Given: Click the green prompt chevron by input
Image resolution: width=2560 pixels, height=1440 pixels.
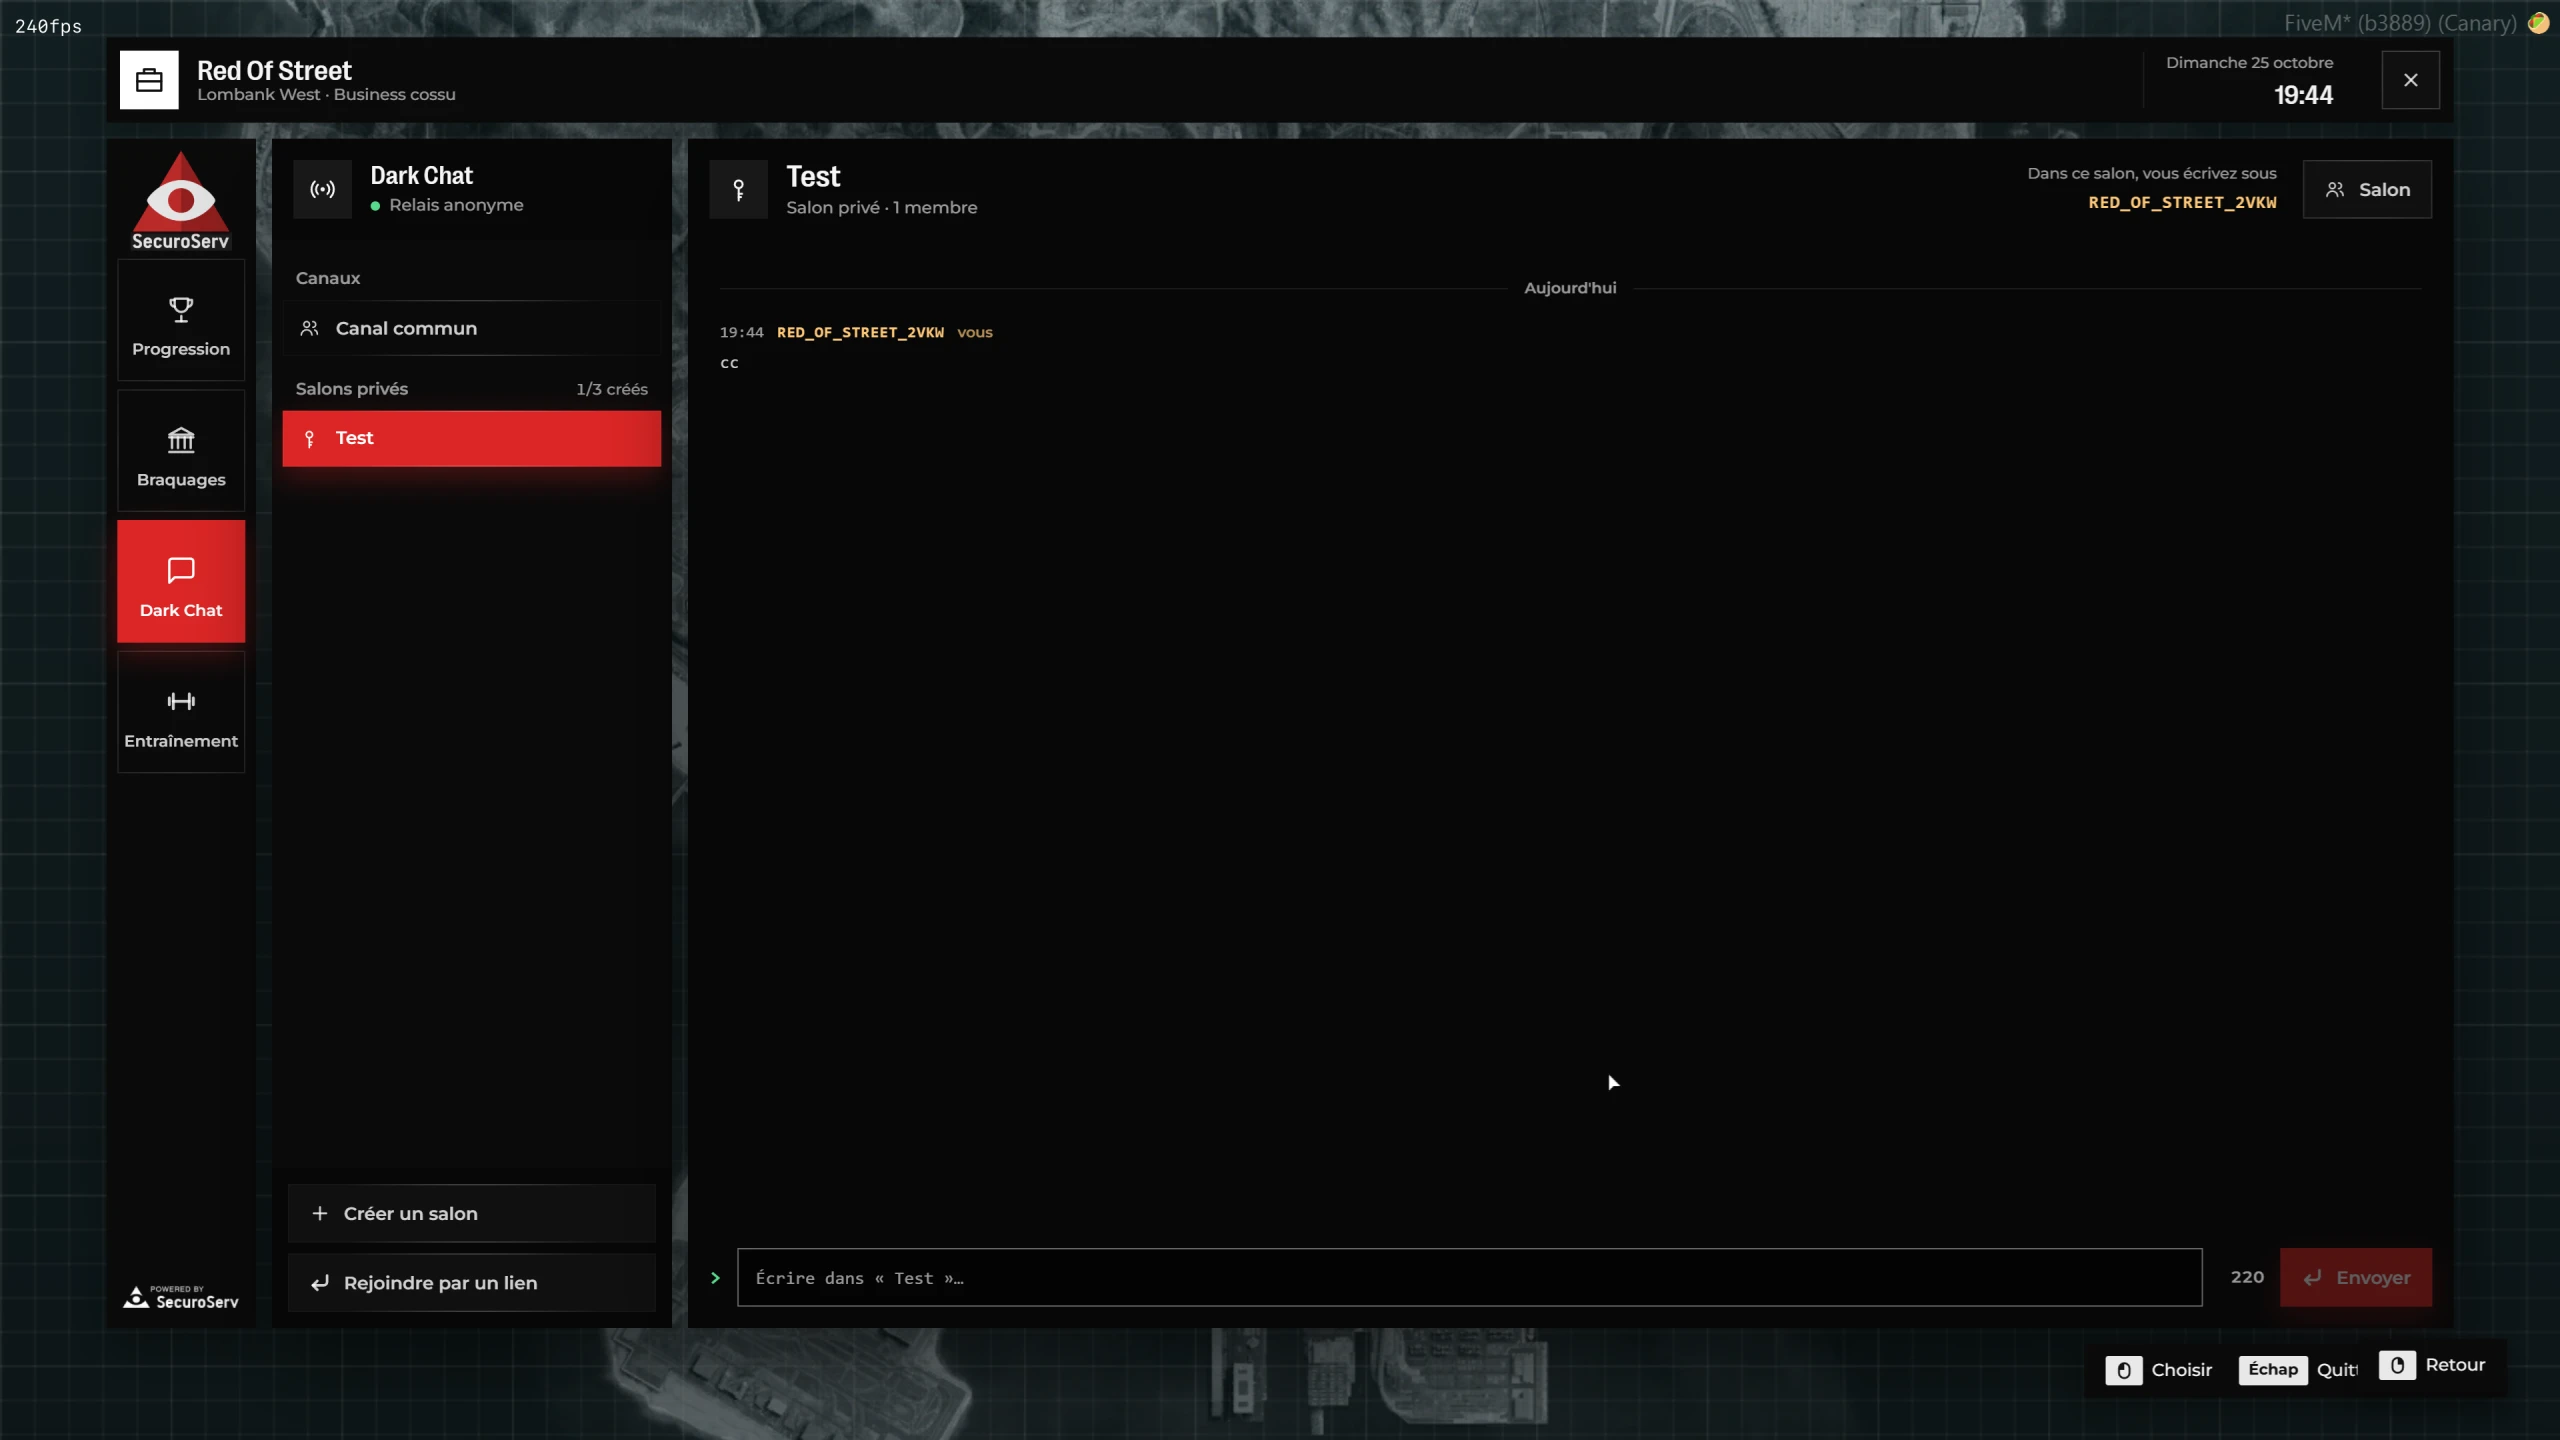Looking at the screenshot, I should click(x=715, y=1278).
